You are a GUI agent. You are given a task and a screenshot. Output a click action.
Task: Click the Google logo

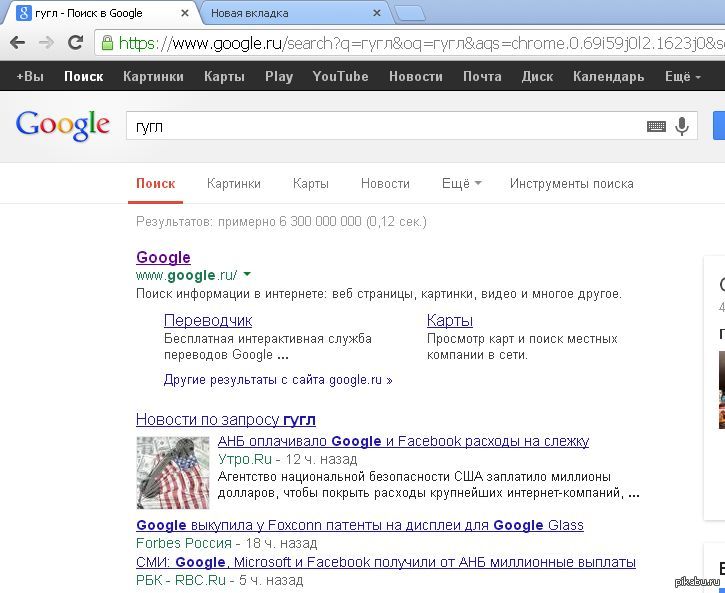[x=63, y=125]
